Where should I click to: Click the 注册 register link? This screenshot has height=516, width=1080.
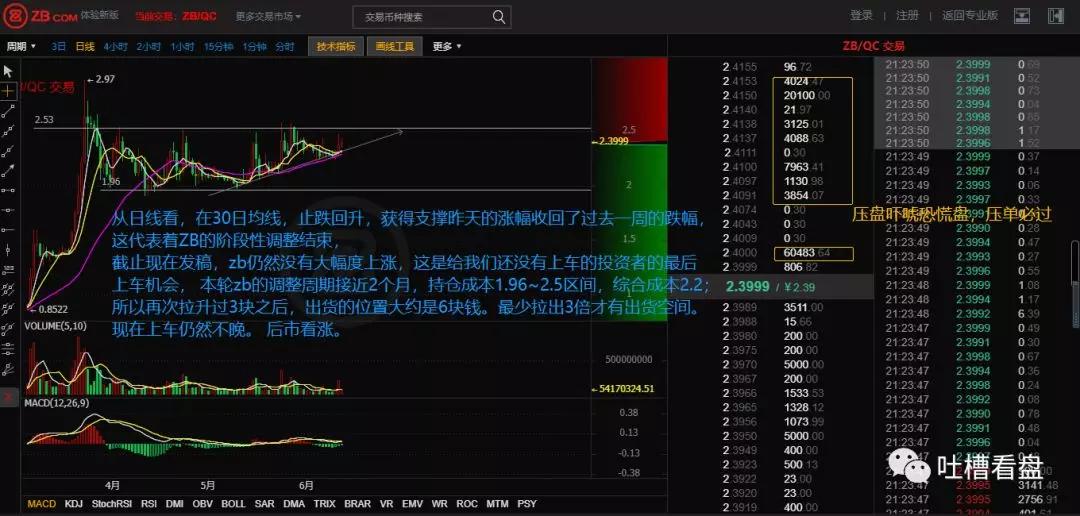[x=907, y=15]
